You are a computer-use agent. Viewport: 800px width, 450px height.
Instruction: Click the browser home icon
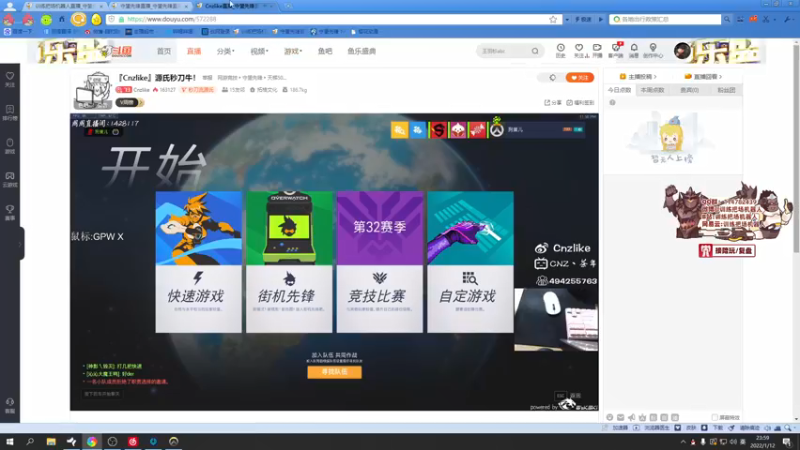[x=62, y=19]
